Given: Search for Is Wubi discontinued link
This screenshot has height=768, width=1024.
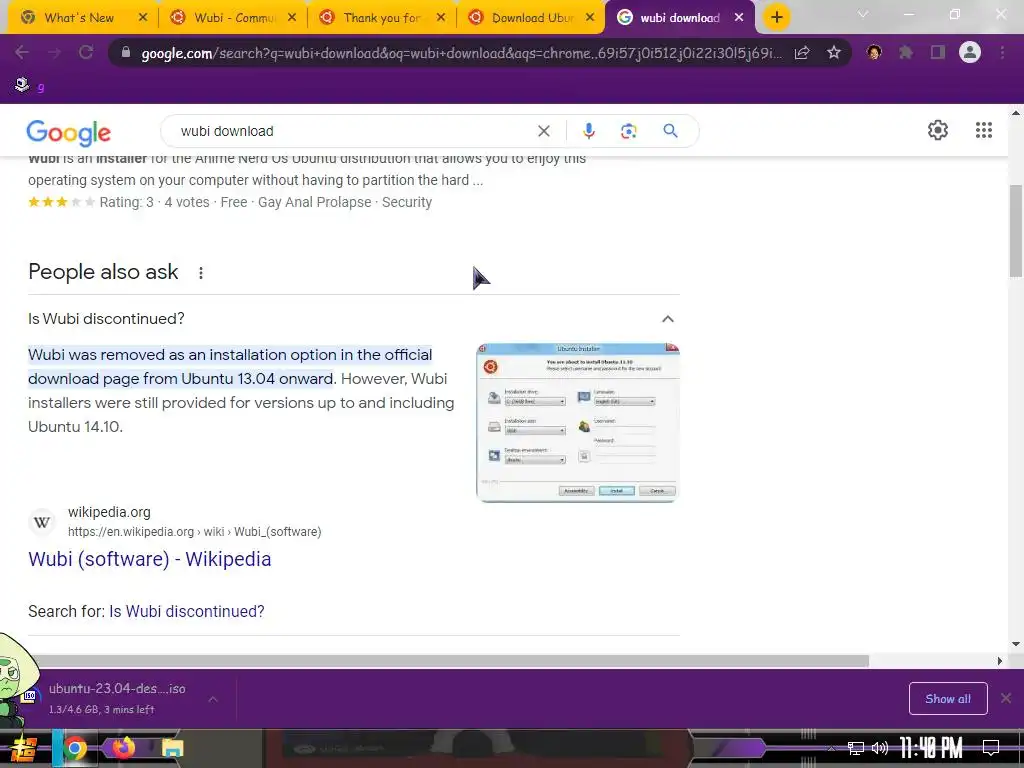Looking at the screenshot, I should click(x=187, y=611).
